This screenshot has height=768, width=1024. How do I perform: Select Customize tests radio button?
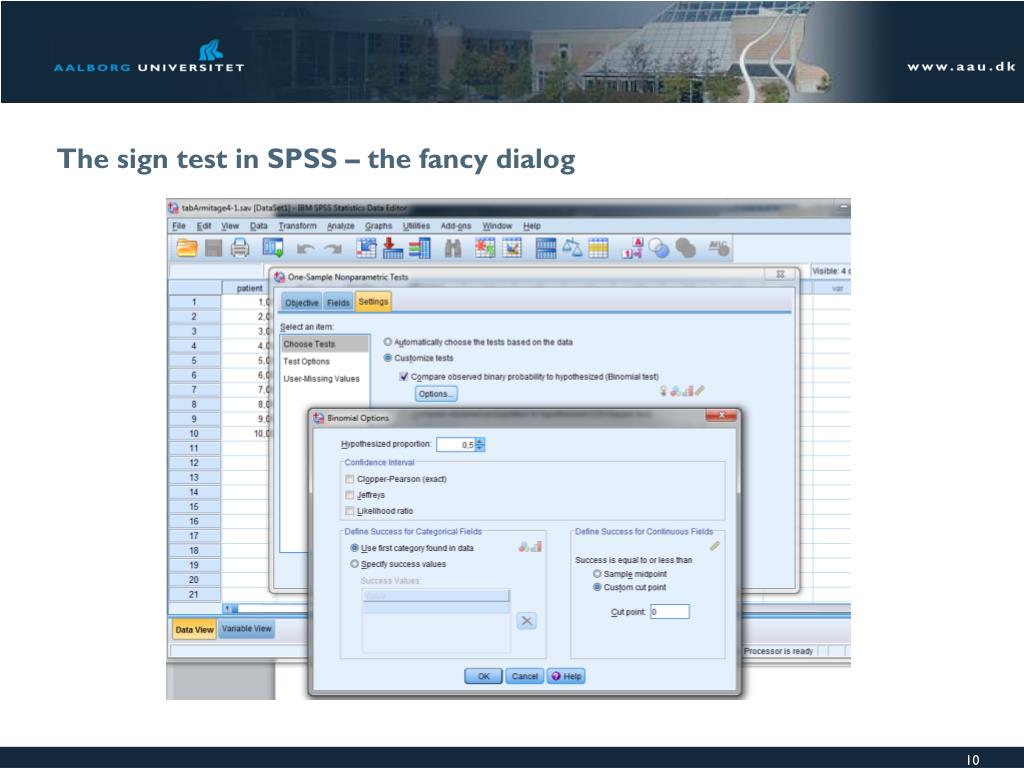click(x=388, y=358)
